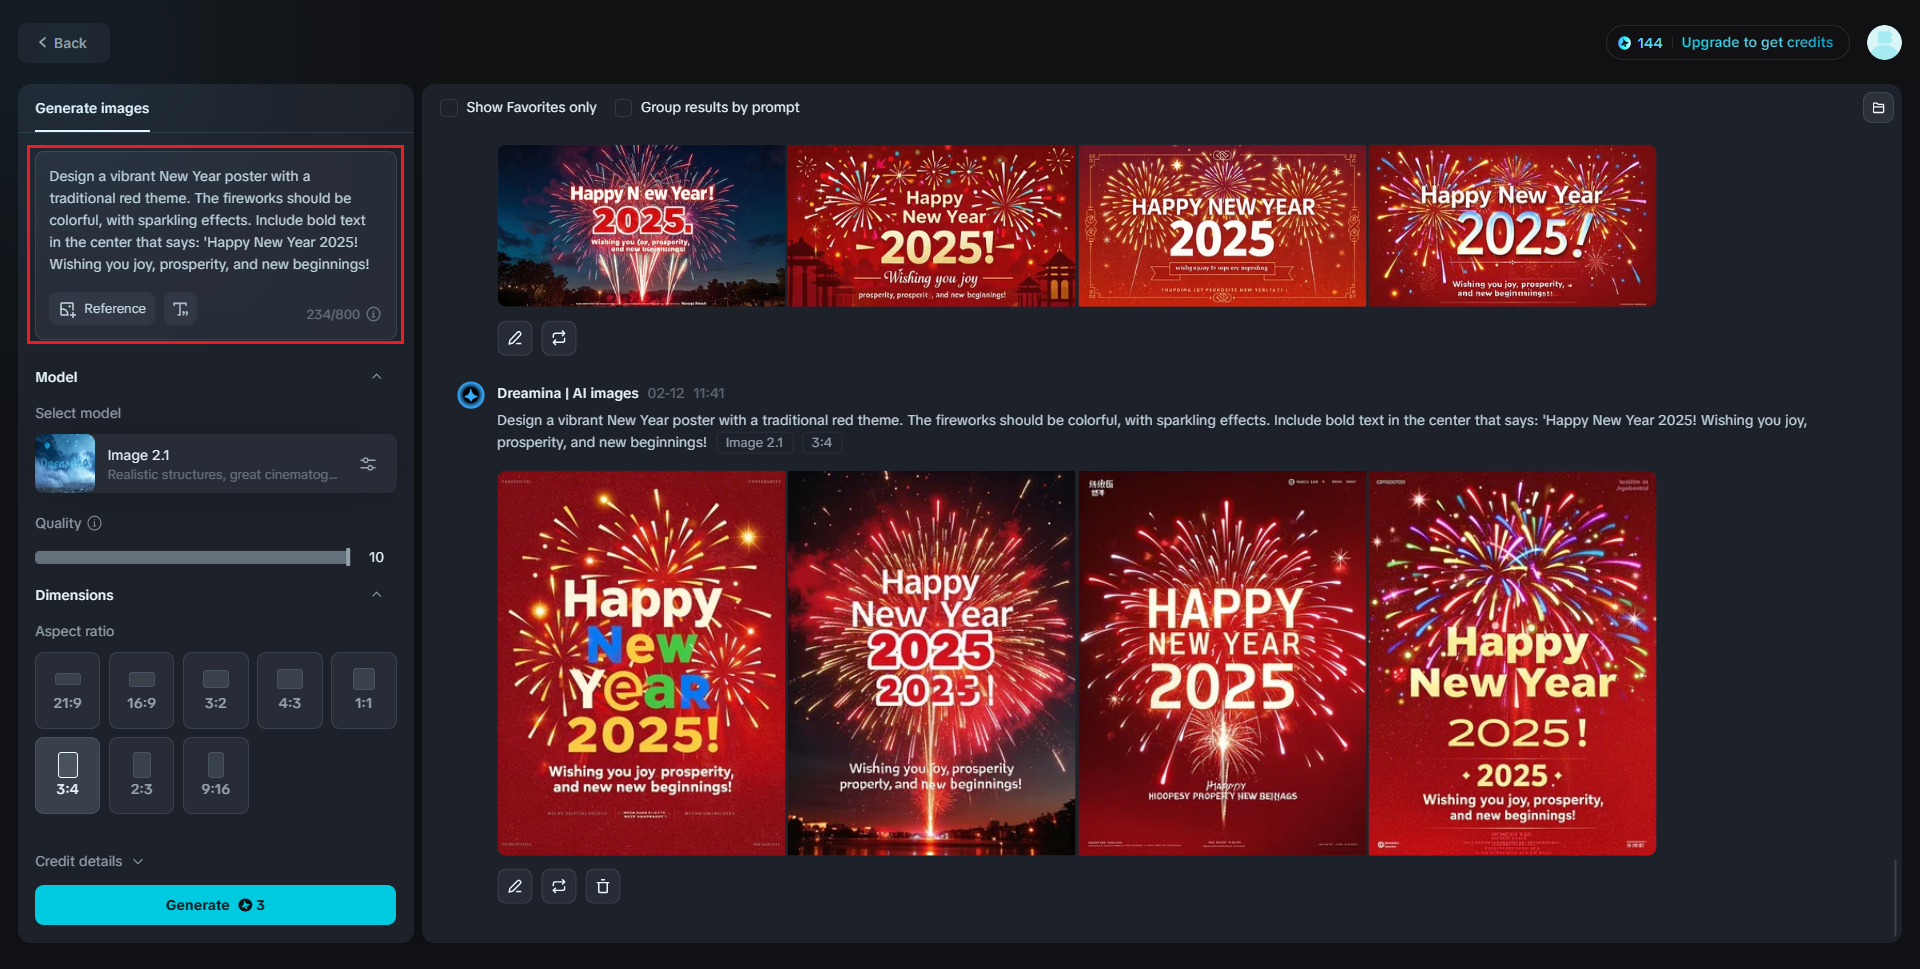This screenshot has width=1920, height=969.
Task: Click the Quality slider track
Action: (x=192, y=557)
